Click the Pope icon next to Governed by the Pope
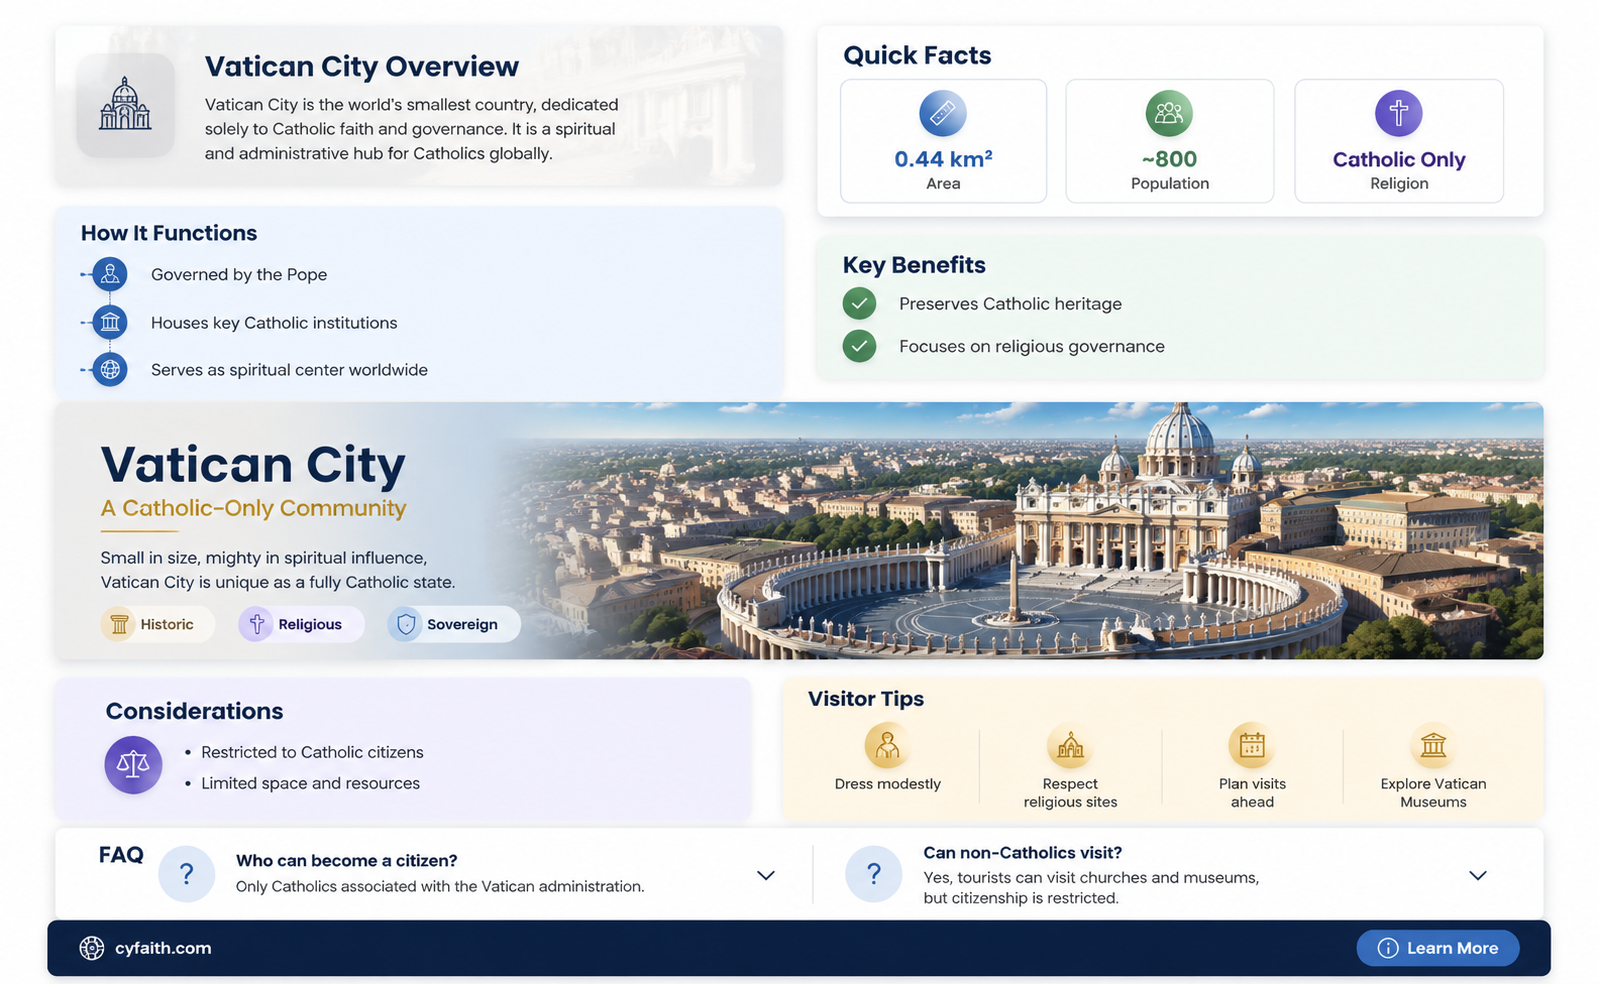The height and width of the screenshot is (984, 1599). [110, 274]
